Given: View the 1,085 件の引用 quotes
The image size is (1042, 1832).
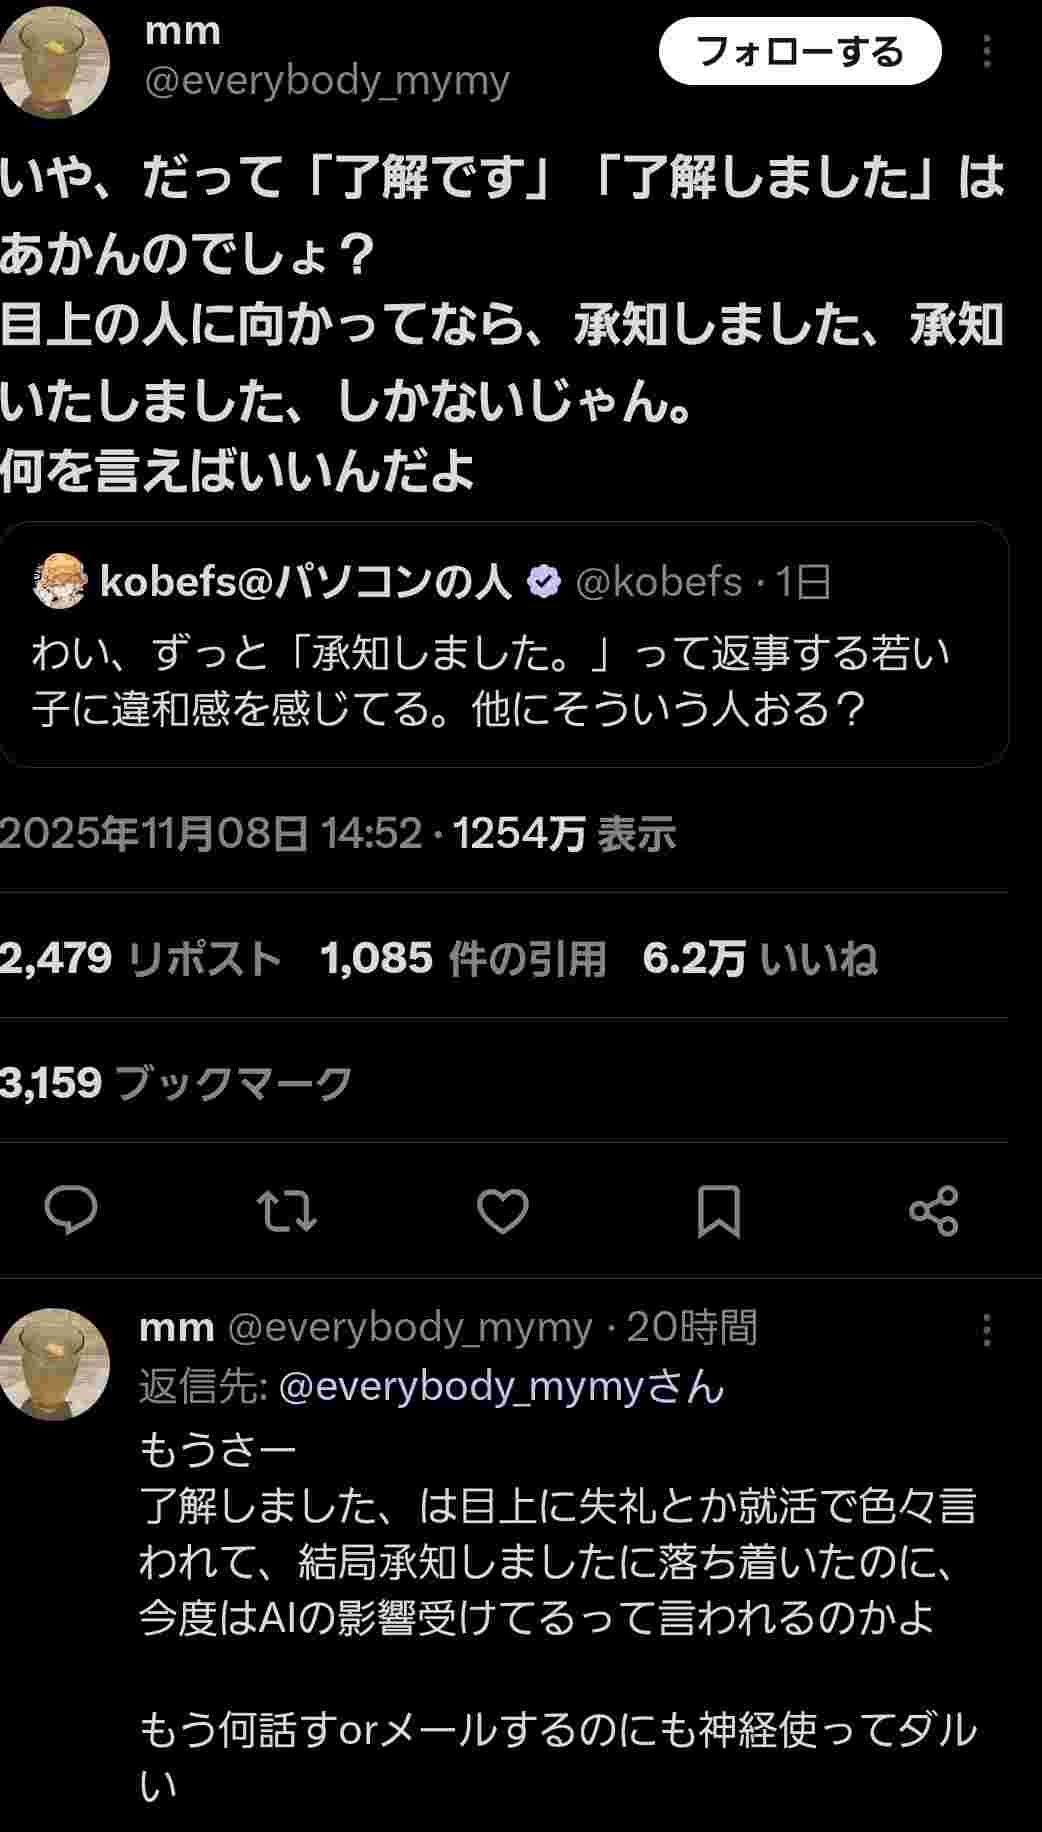Looking at the screenshot, I should point(463,958).
